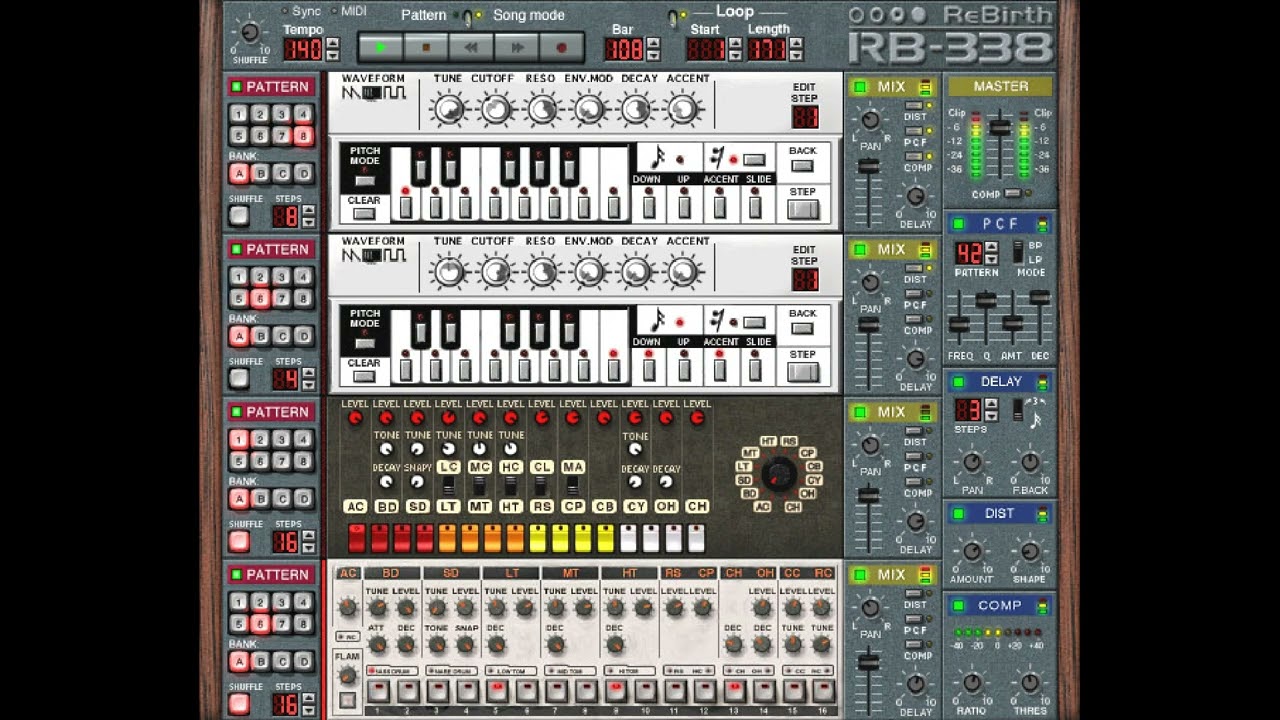Start playback with the green play button
The width and height of the screenshot is (1280, 720).
379,47
